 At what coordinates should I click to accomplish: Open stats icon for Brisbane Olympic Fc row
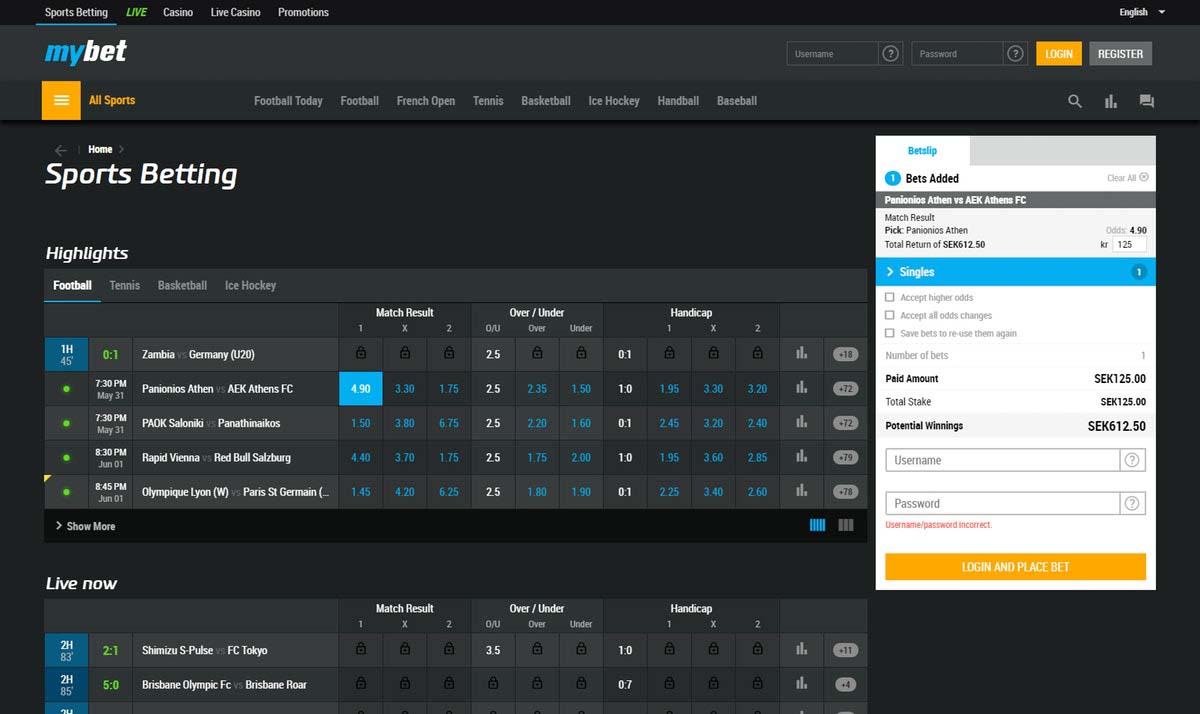(x=801, y=685)
